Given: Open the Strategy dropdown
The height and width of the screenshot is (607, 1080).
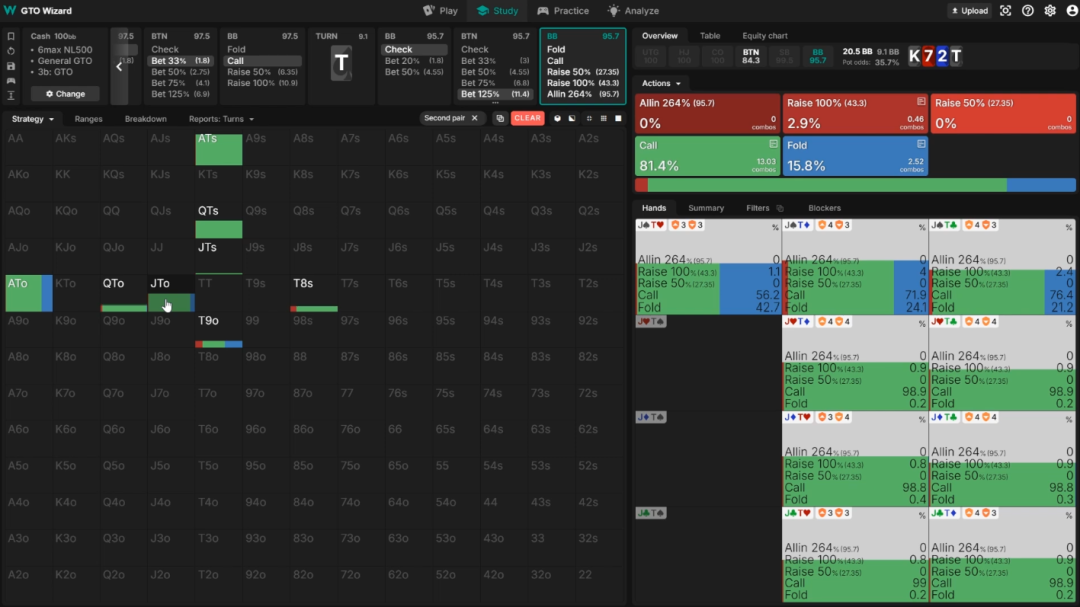Looking at the screenshot, I should pos(32,119).
